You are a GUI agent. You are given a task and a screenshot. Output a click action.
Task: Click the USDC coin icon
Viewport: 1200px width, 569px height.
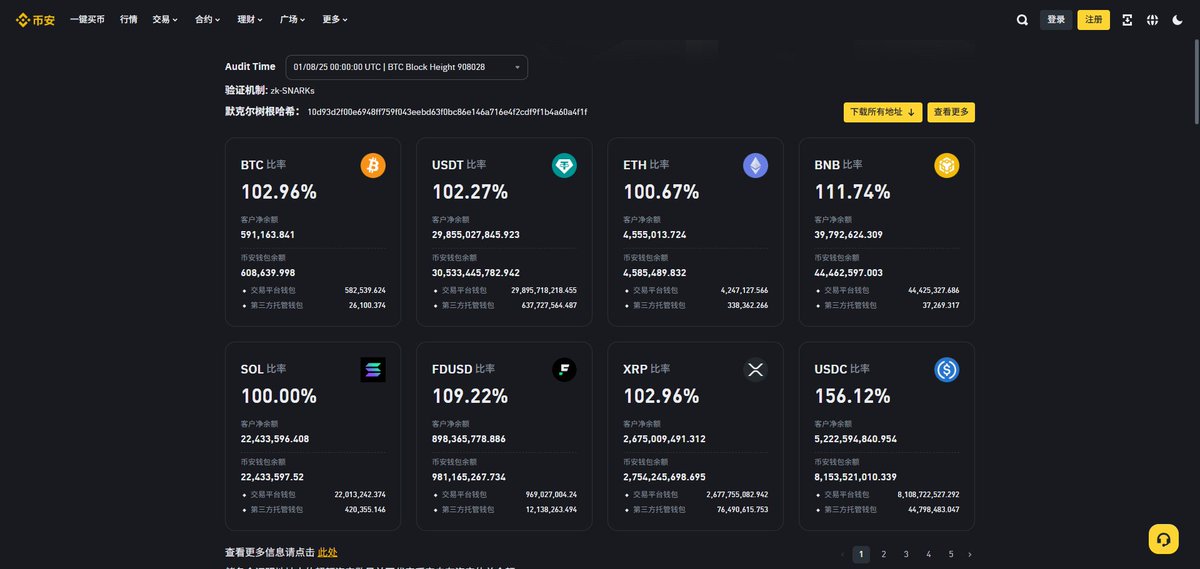pos(947,370)
